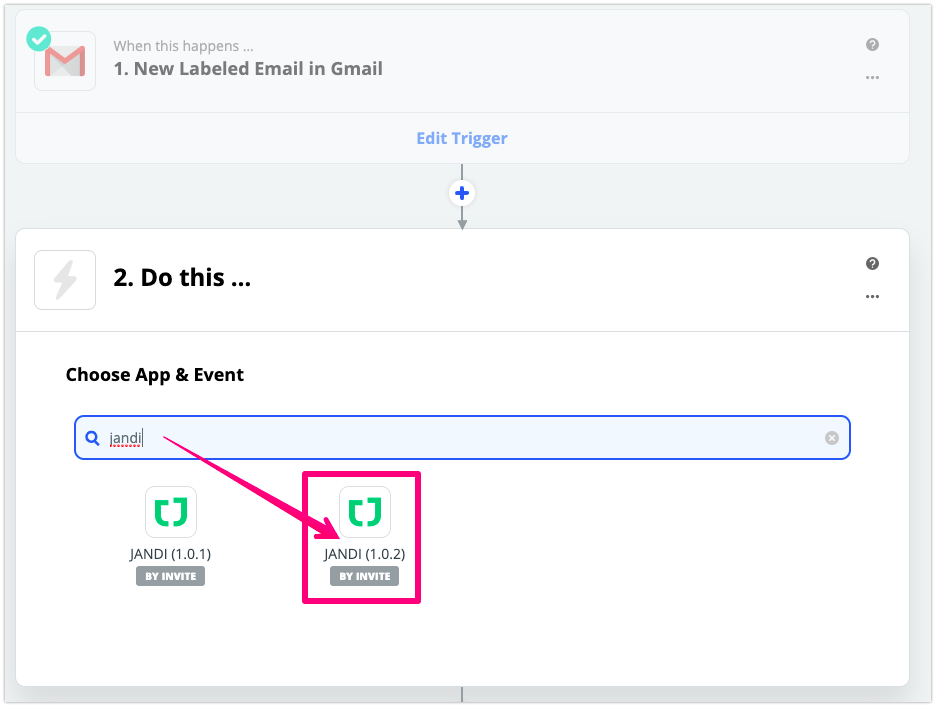This screenshot has height=707, width=936.
Task: Click the green checkmark badge on the Gmail step
Action: pos(39,39)
